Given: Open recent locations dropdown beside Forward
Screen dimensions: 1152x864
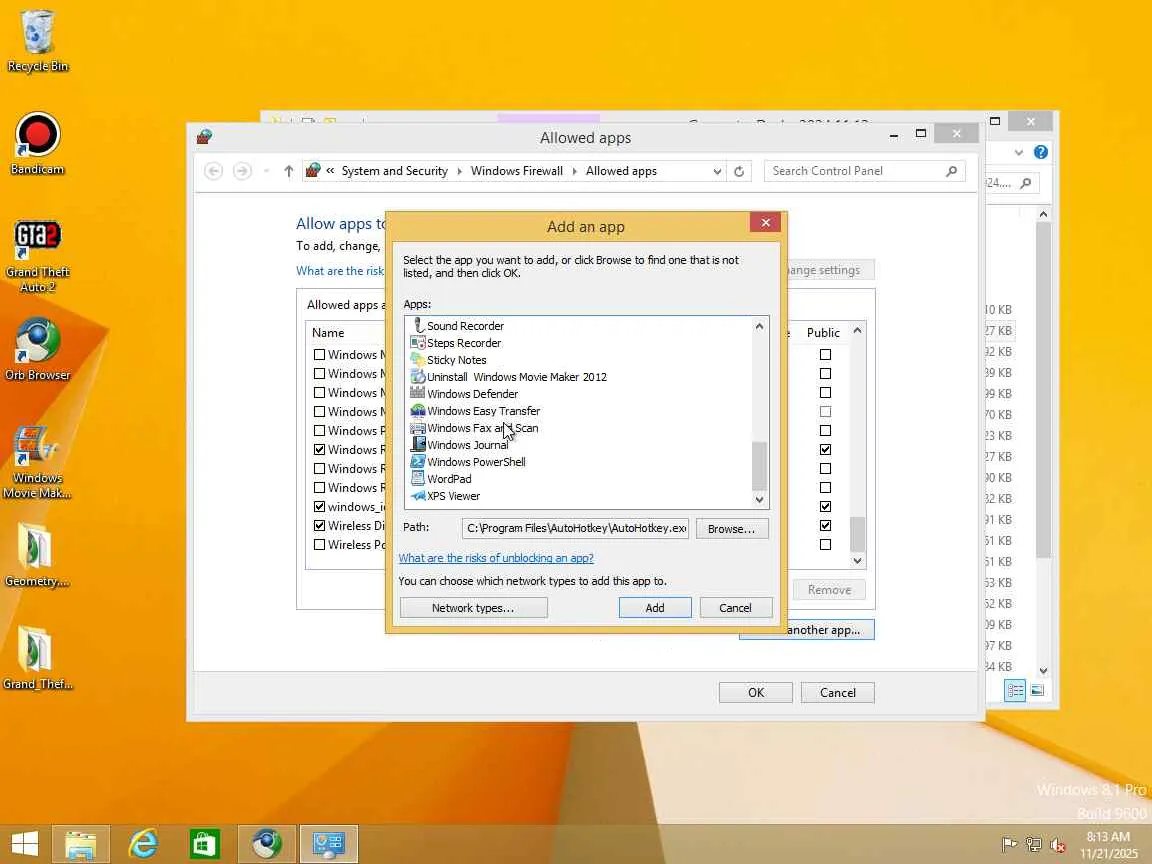Looking at the screenshot, I should pos(266,171).
